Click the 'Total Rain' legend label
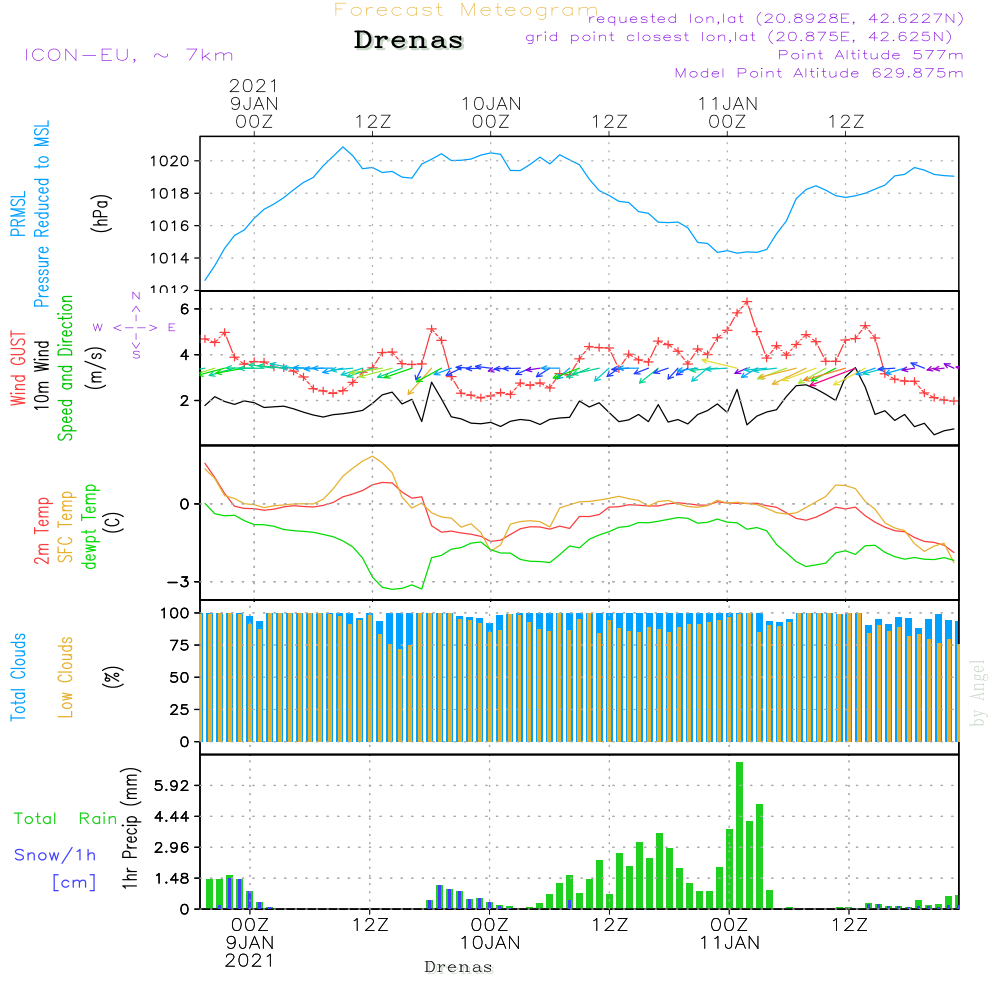The width and height of the screenshot is (1000, 1000). [66, 818]
